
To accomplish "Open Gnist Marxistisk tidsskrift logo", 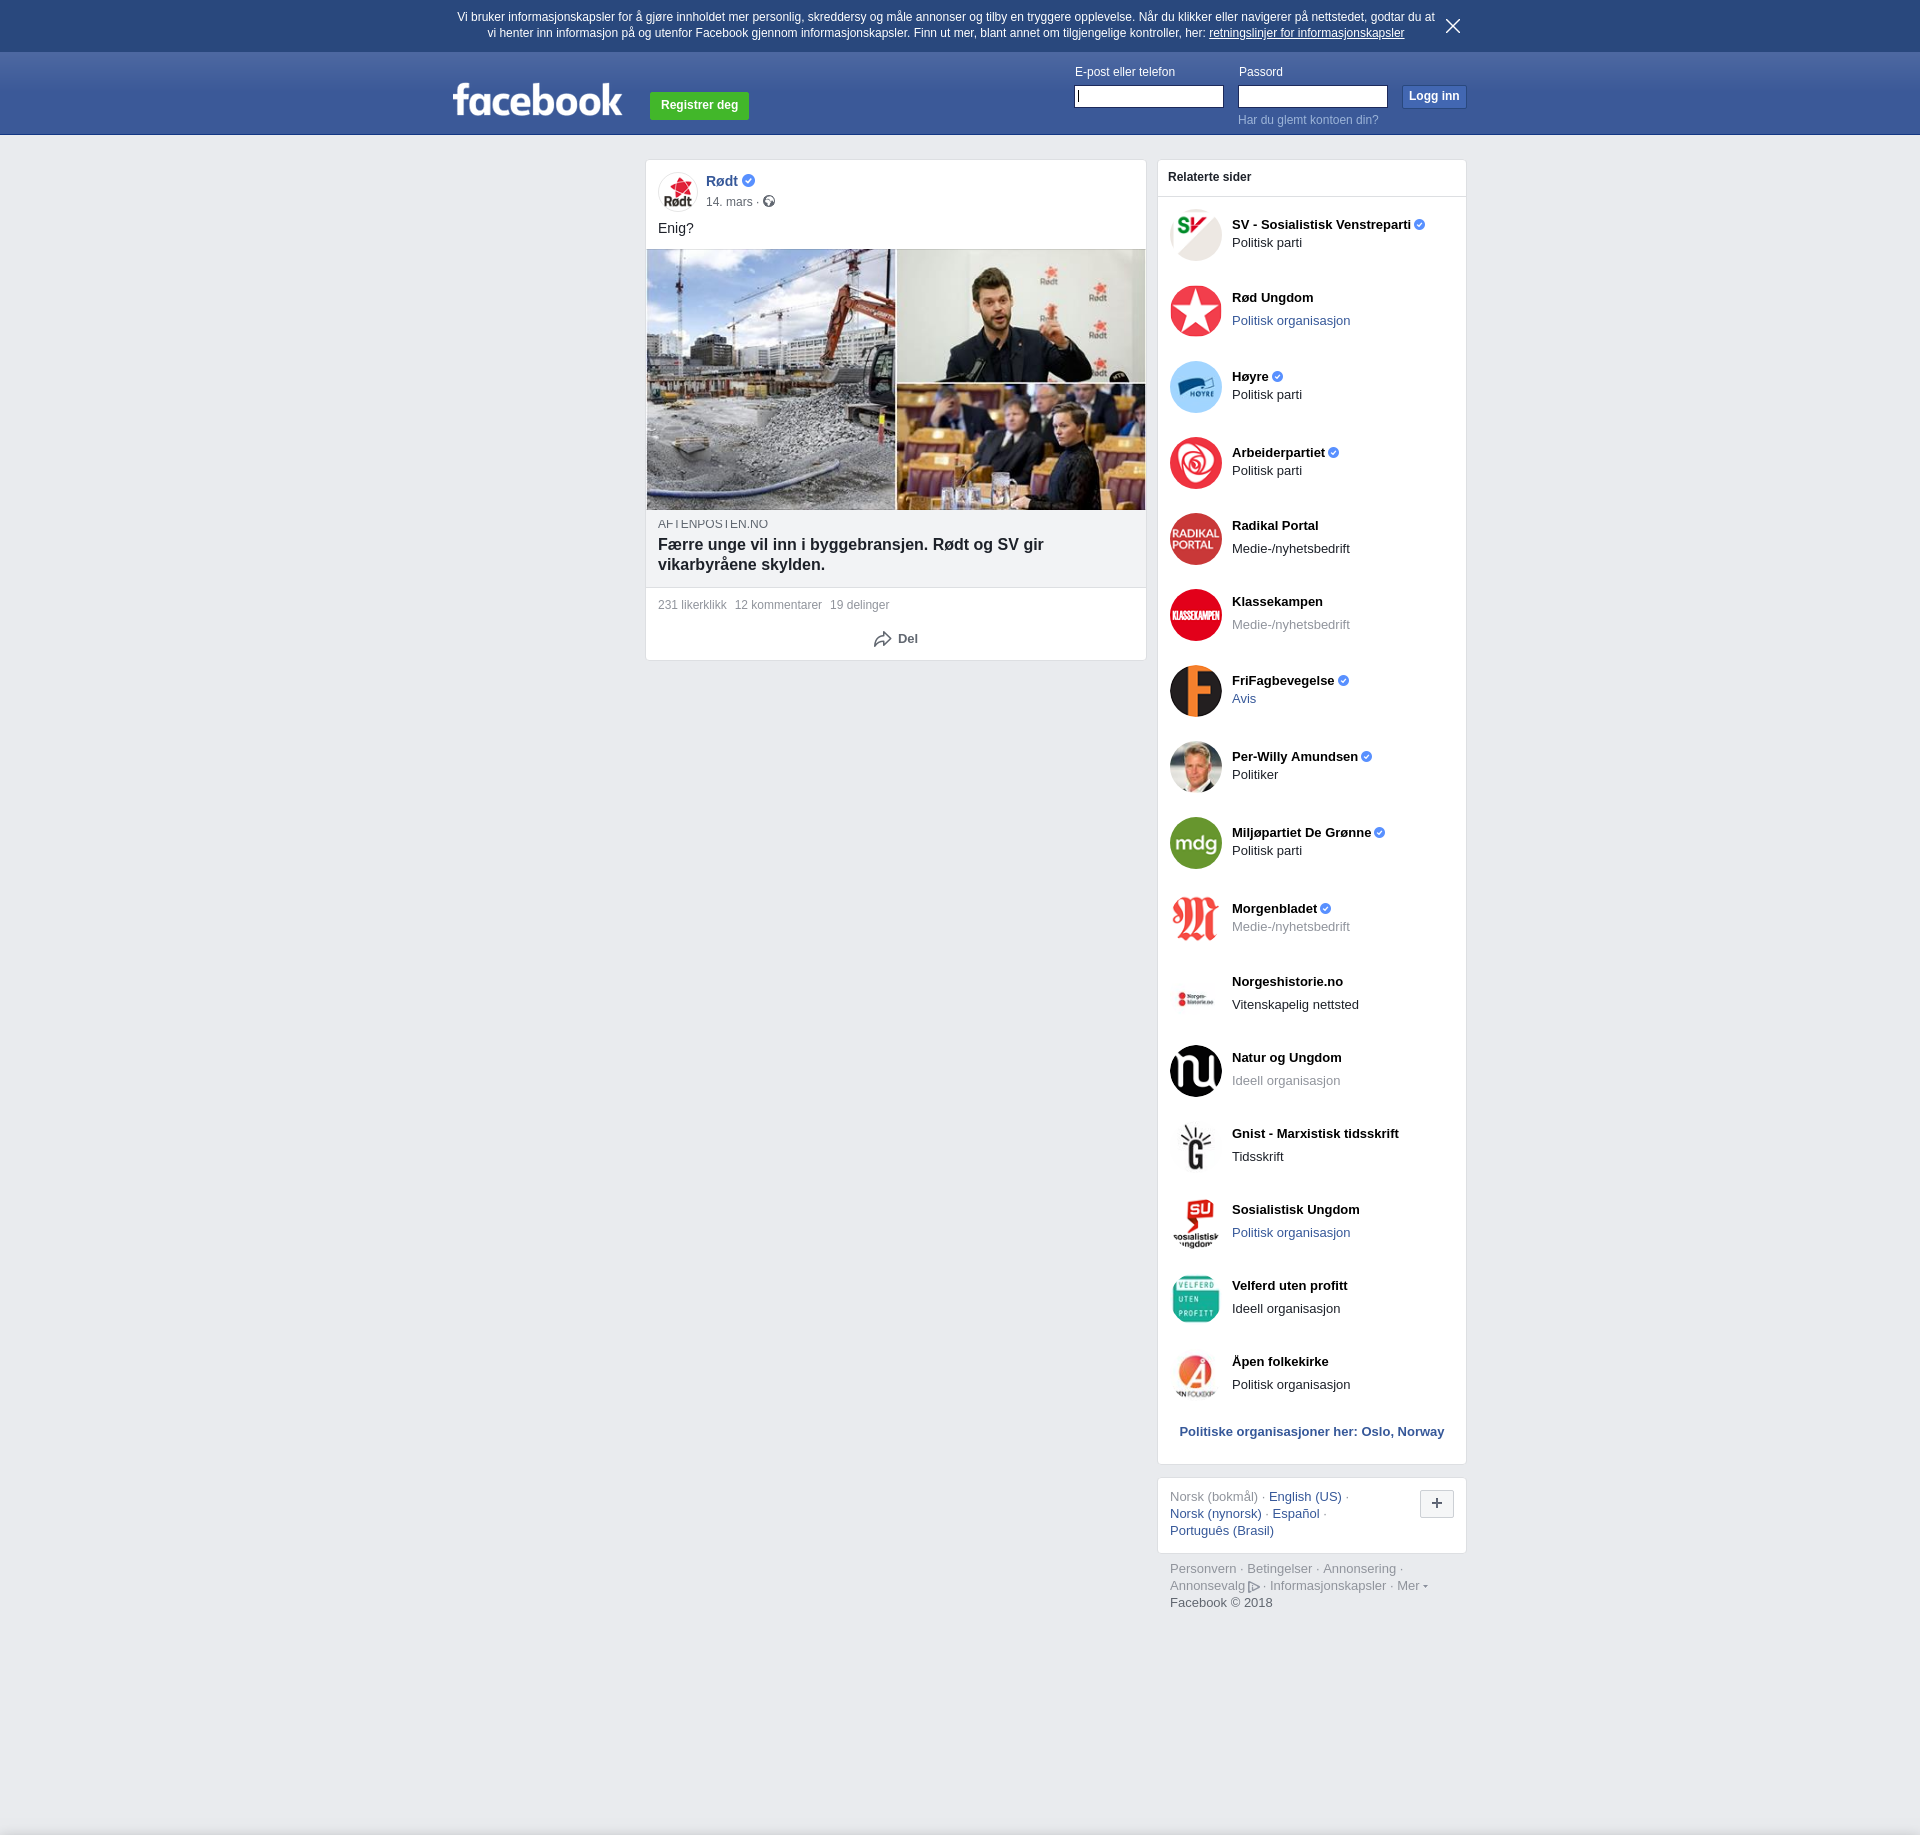I will coord(1196,1147).
